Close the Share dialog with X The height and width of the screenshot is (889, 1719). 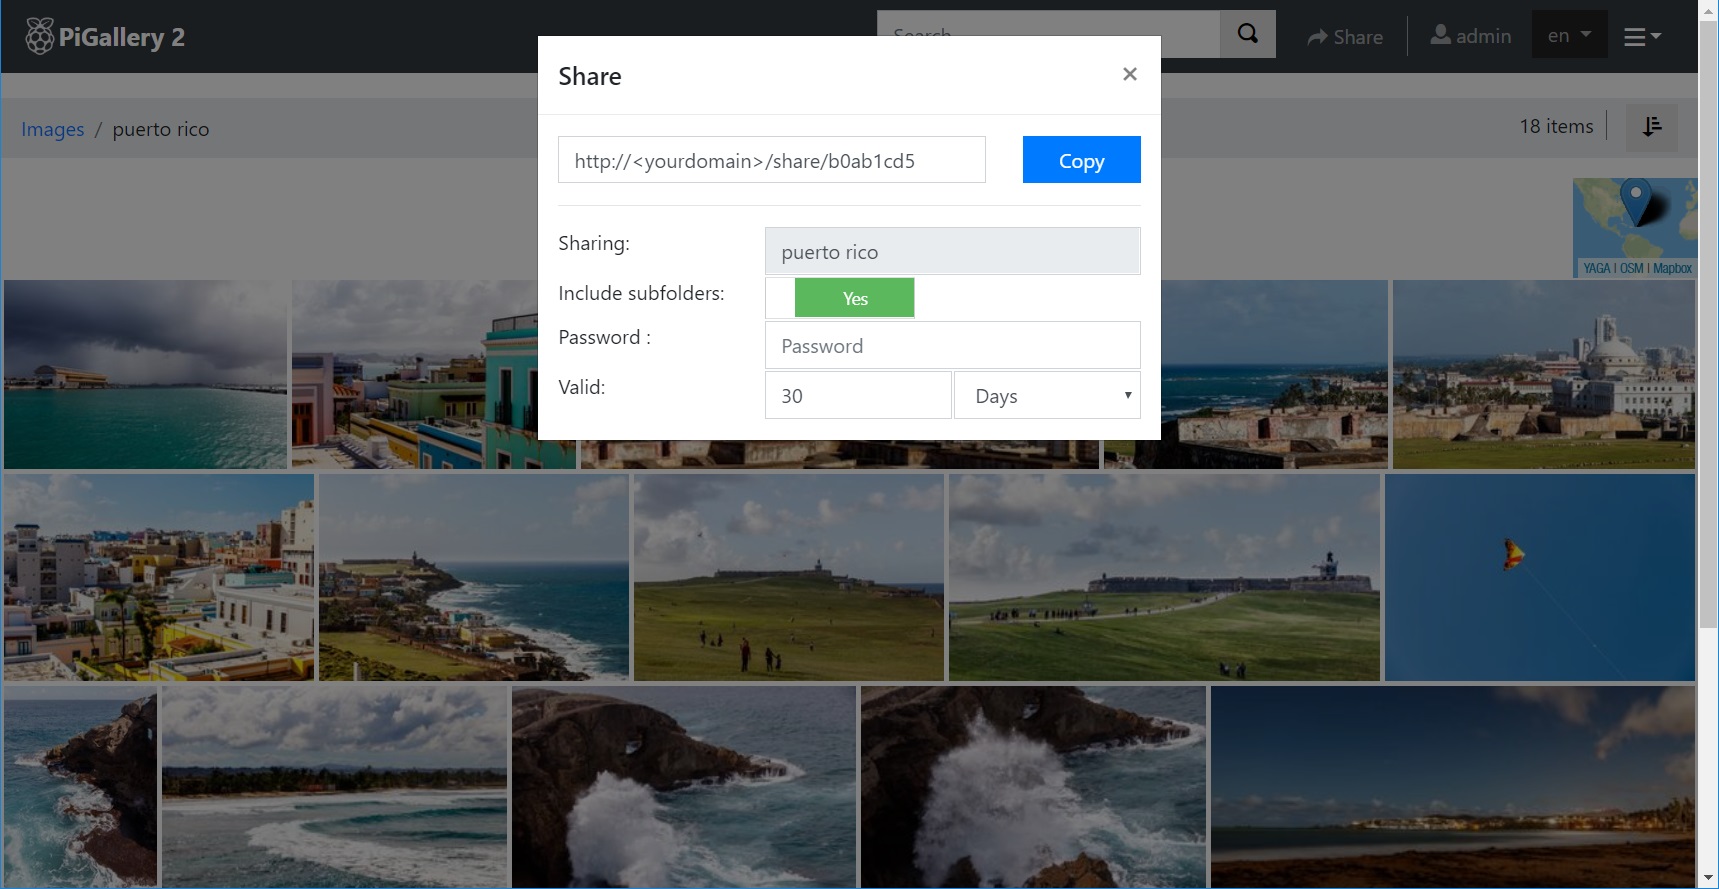point(1129,74)
